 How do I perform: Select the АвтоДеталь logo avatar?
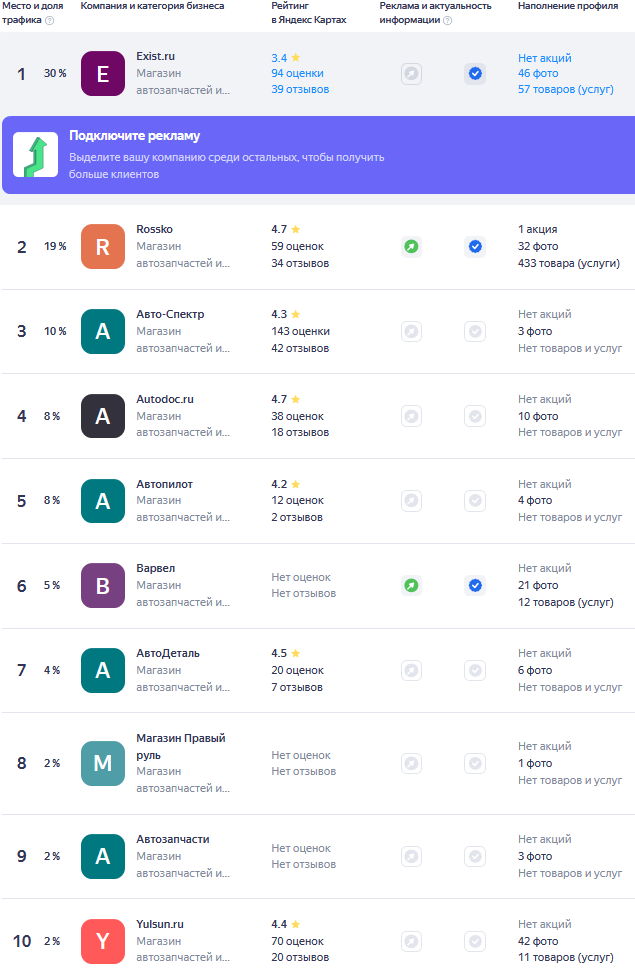103,671
